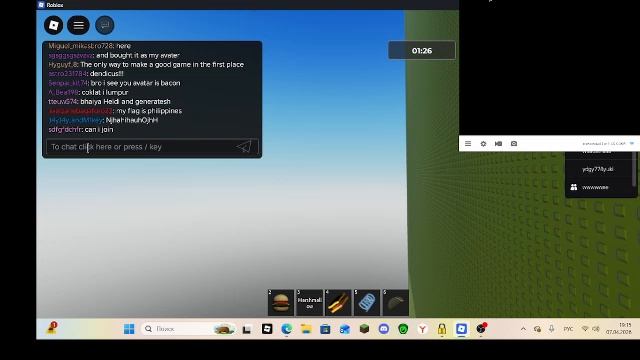Open the green shield app on the taskbar
This screenshot has width=640, height=360.
pyautogui.click(x=403, y=329)
